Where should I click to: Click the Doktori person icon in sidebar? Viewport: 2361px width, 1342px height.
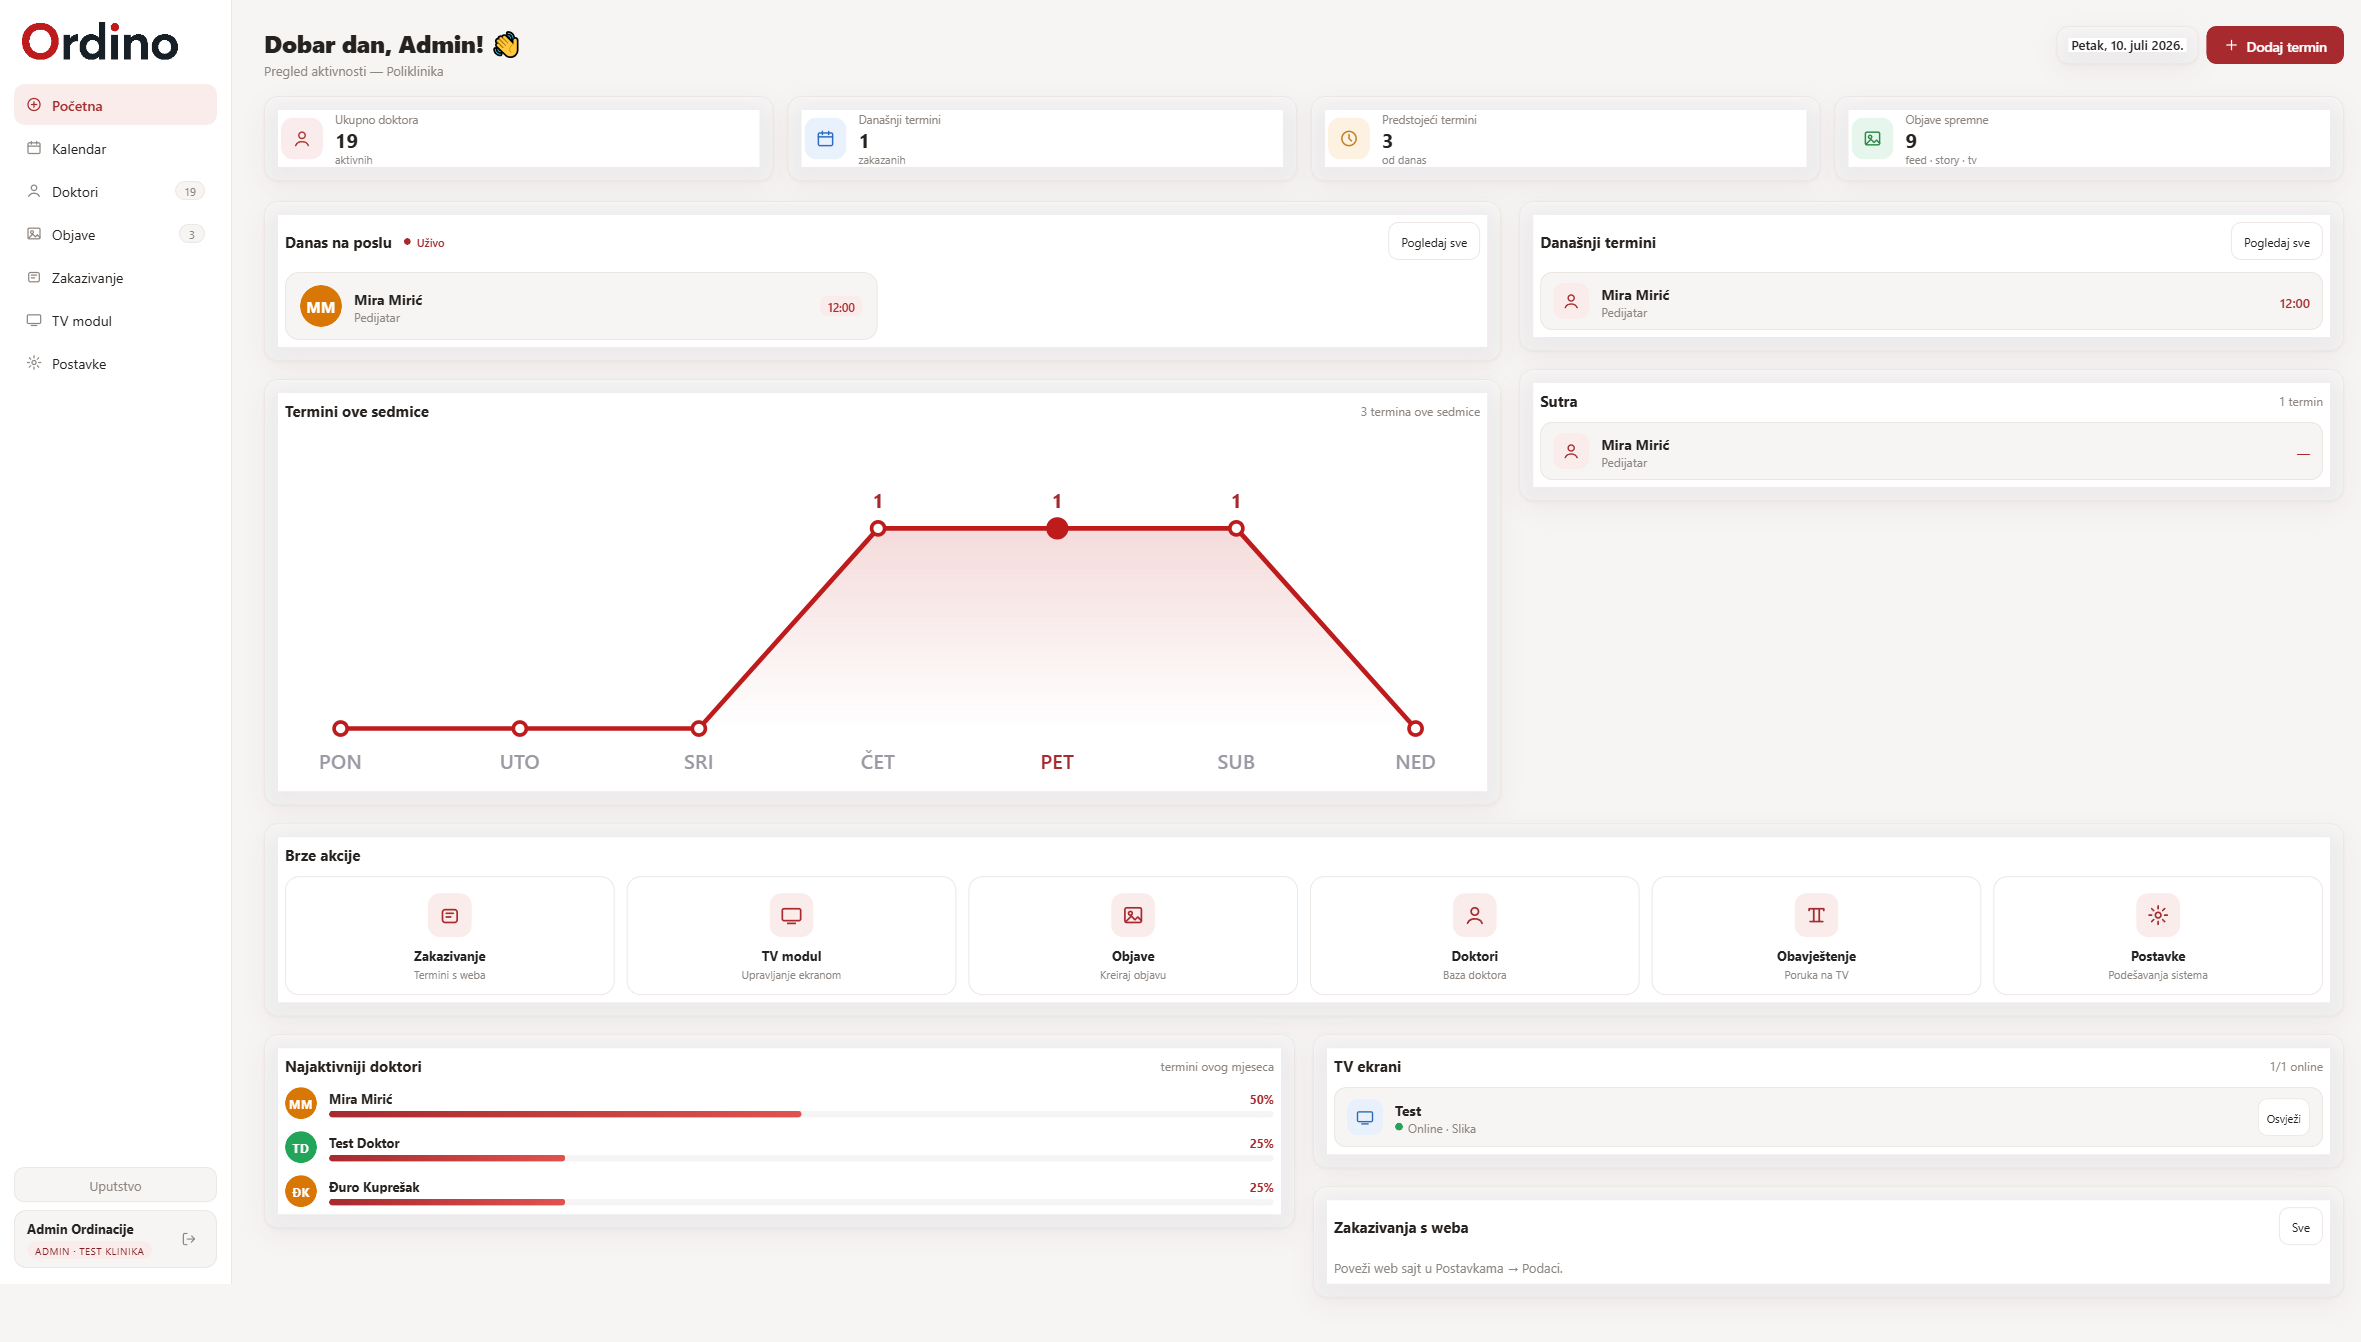click(x=34, y=191)
